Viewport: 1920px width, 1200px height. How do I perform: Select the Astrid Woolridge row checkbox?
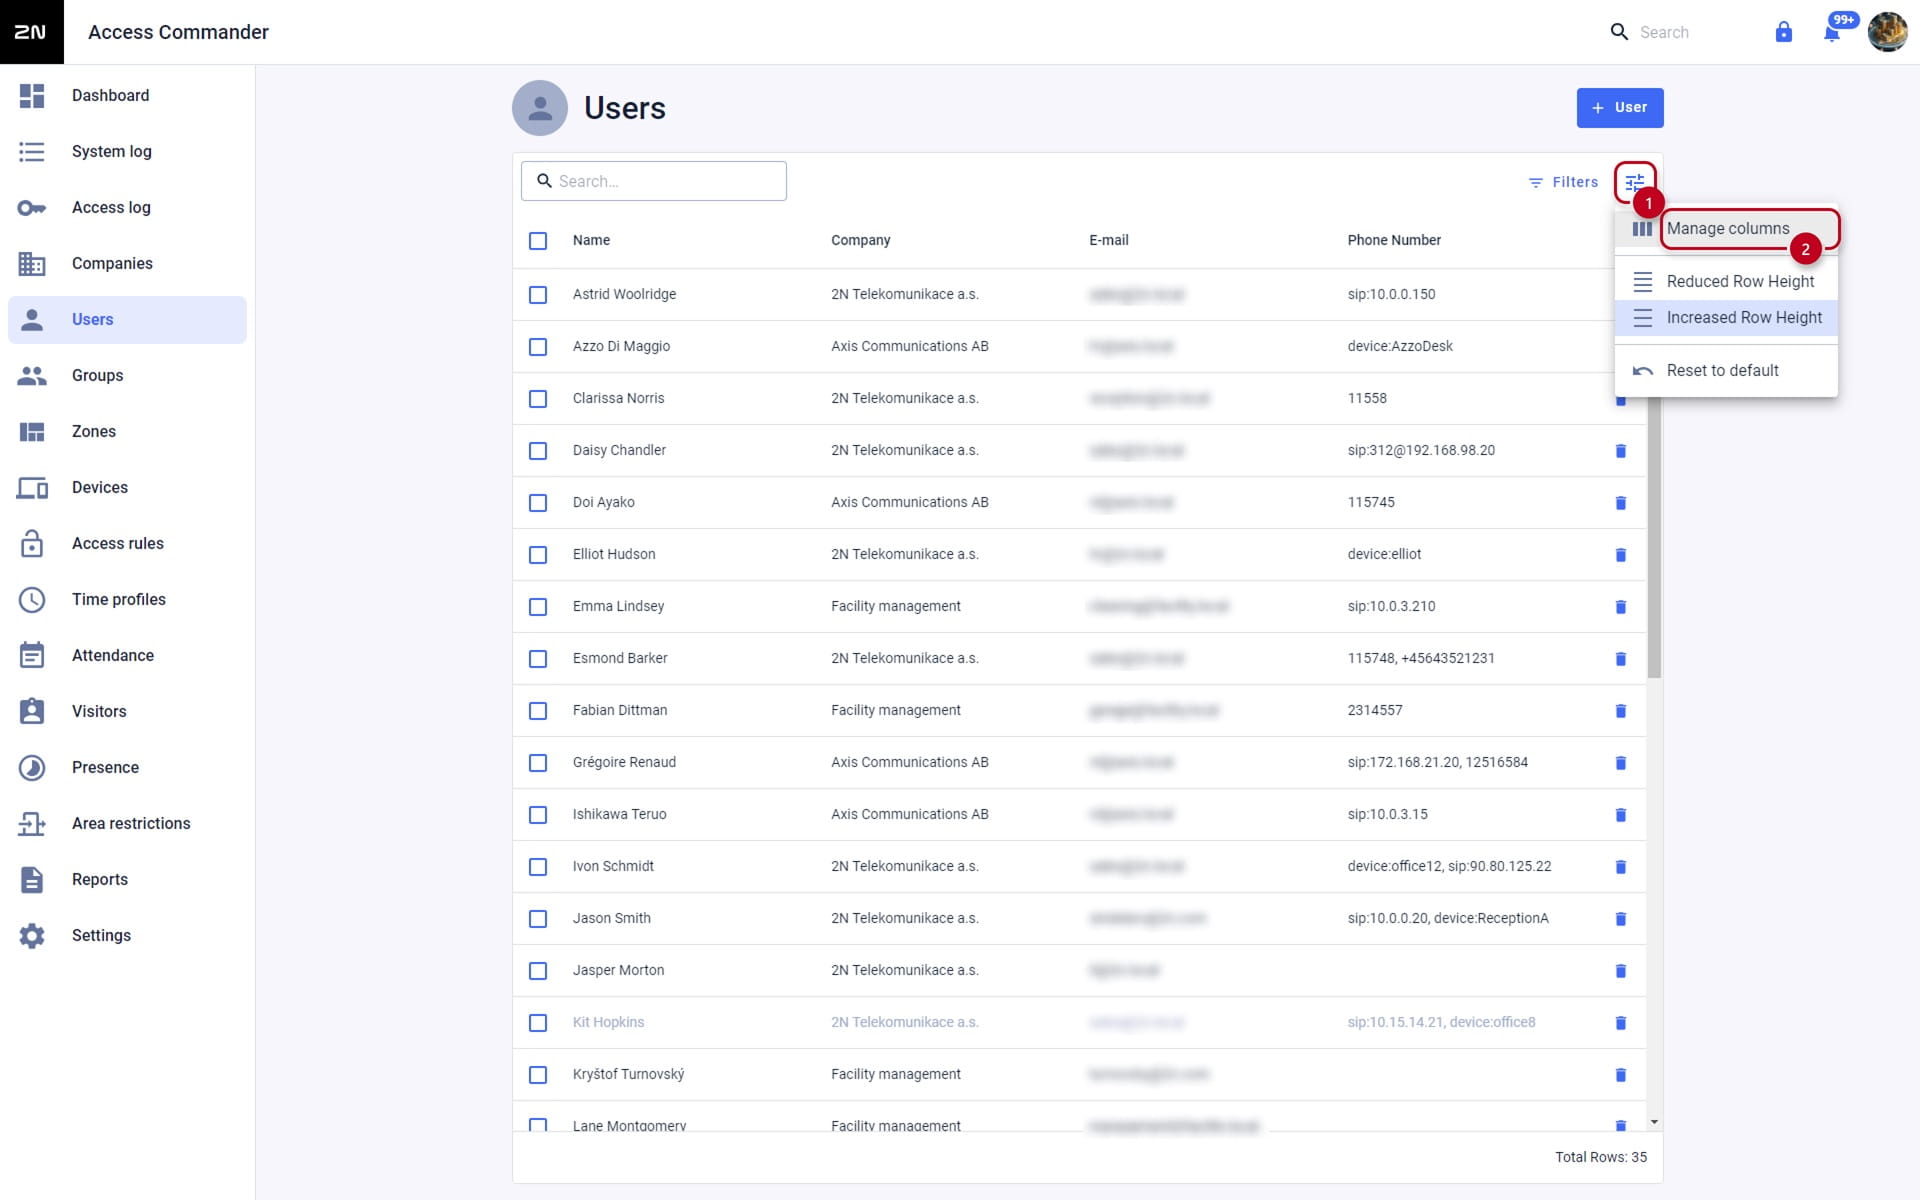[538, 295]
